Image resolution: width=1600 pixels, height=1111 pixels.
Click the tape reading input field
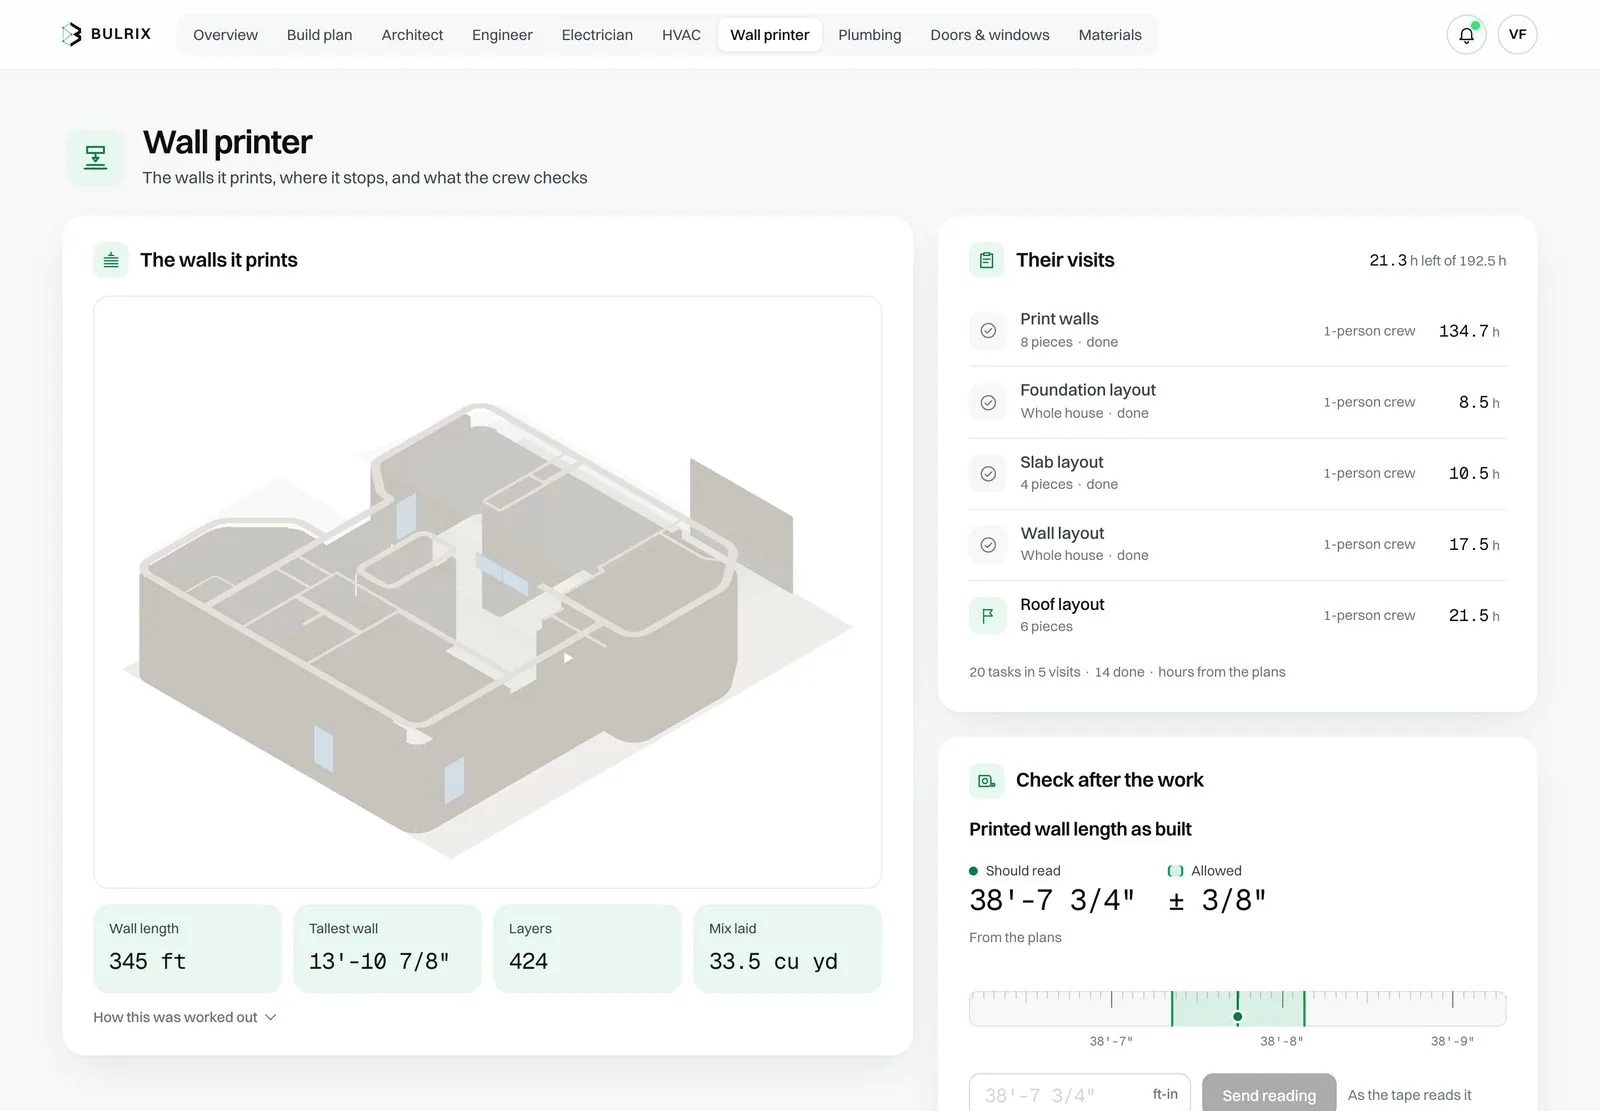point(1080,1094)
